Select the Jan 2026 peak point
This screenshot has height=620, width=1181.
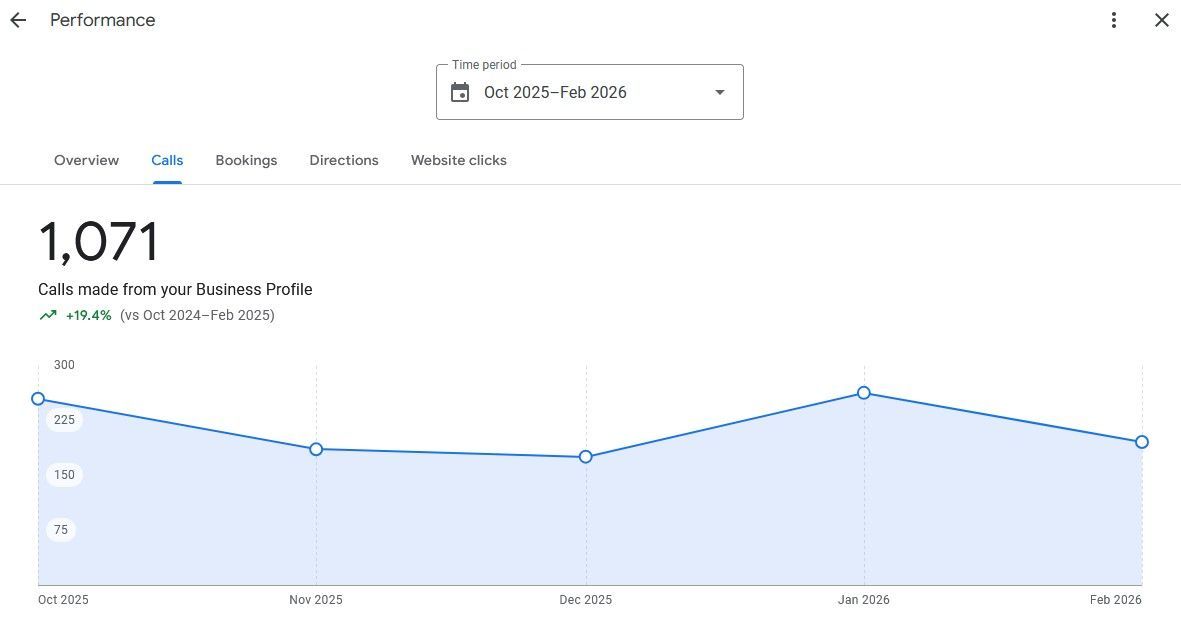[864, 393]
